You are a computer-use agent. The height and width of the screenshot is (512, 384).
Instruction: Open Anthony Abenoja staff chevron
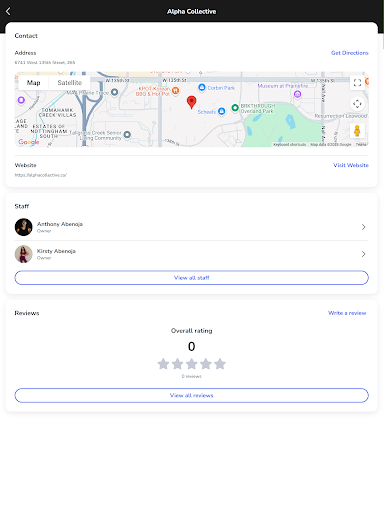coord(363,227)
